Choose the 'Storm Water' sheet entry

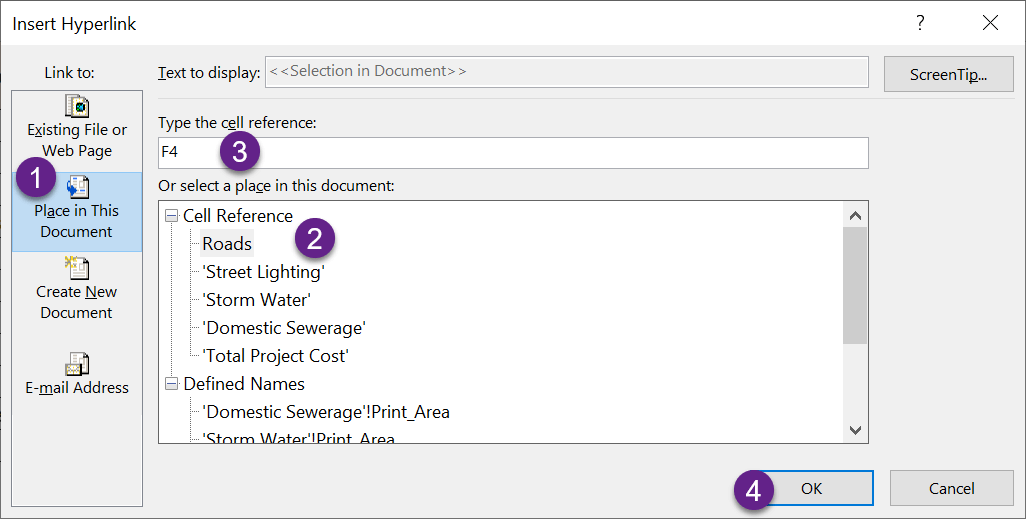pos(256,300)
